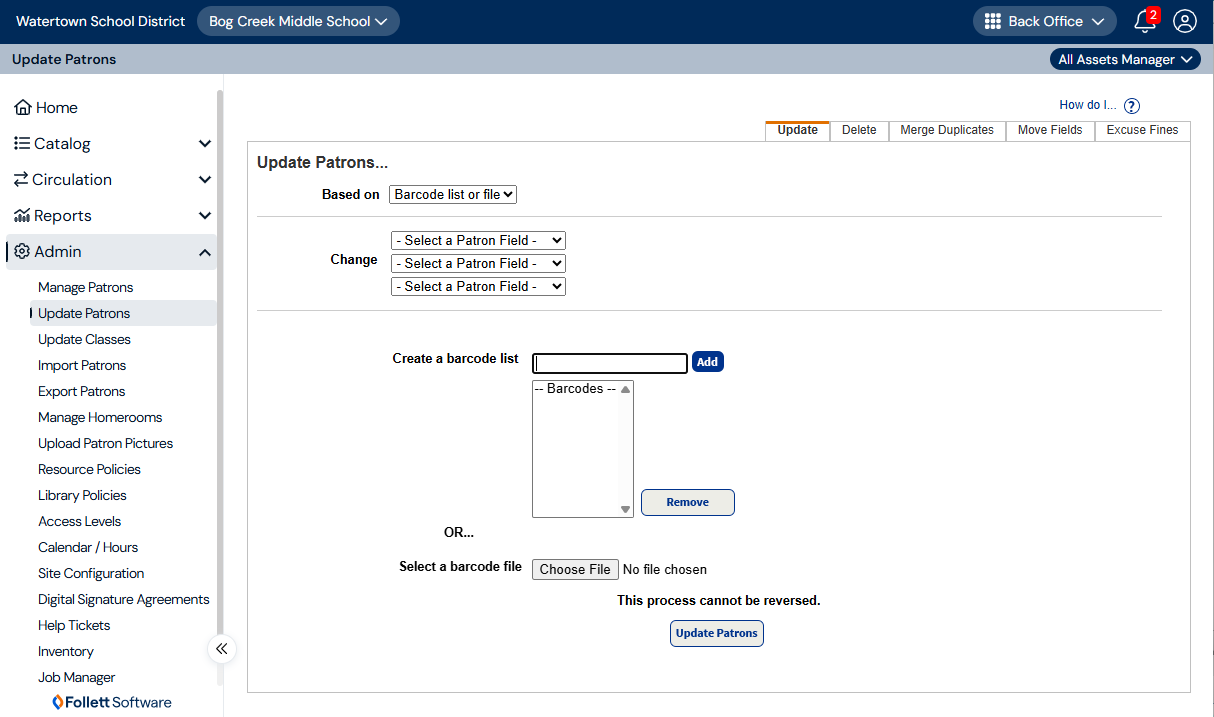The width and height of the screenshot is (1214, 717).
Task: Open the first Select a Patron Field dropdown
Action: pos(478,240)
